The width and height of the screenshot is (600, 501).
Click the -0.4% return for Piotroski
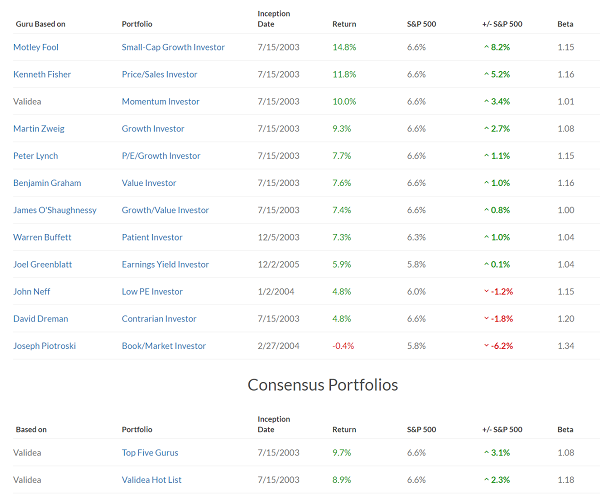point(343,346)
